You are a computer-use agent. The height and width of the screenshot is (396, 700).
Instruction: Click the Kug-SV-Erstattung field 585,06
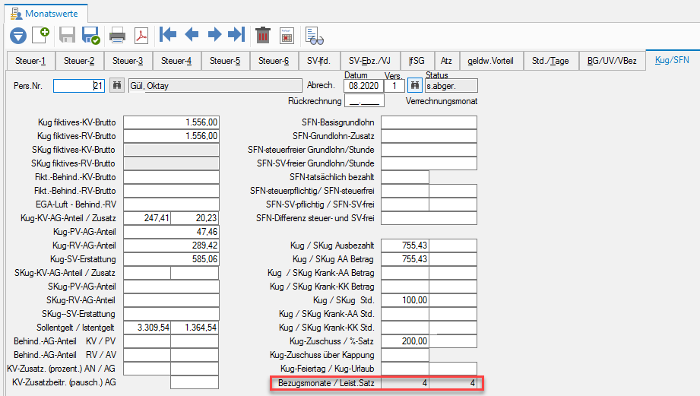point(171,259)
